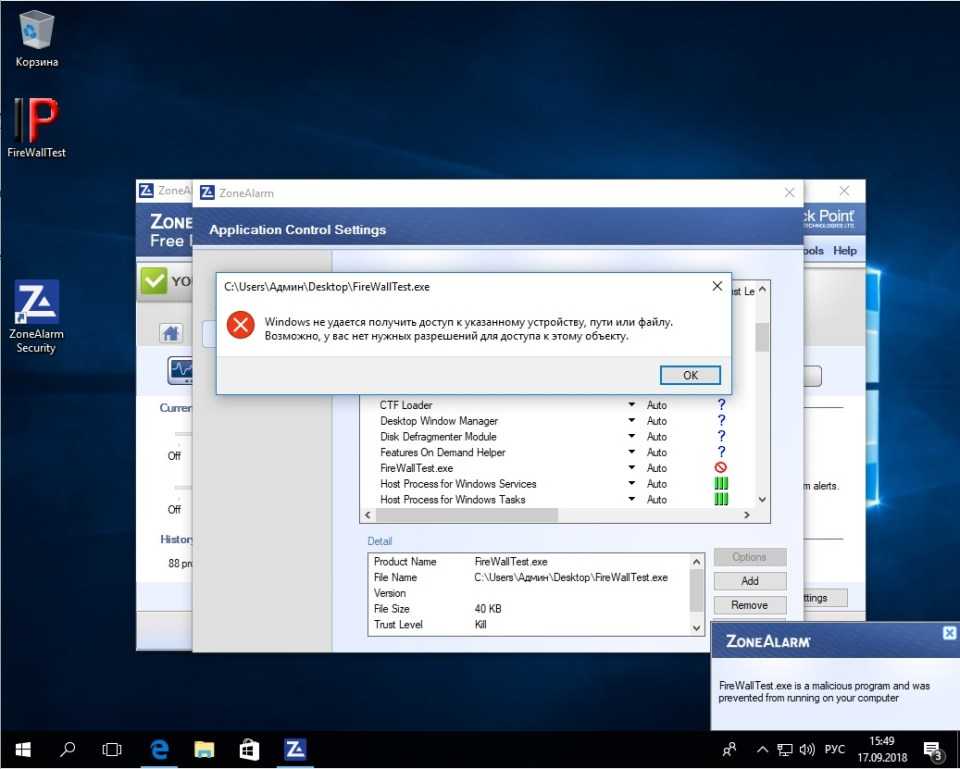Click the ZoneAlarm taskbar icon
The image size is (960, 769).
[295, 749]
